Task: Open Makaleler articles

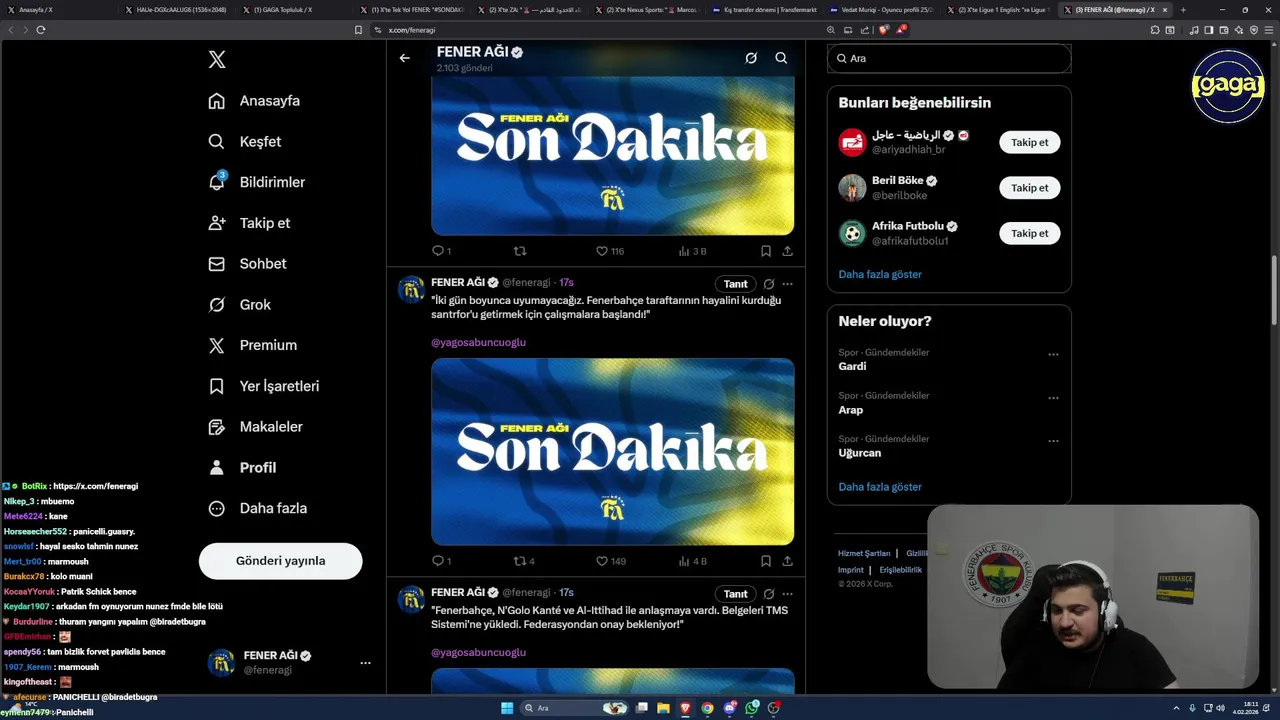Action: point(255,427)
